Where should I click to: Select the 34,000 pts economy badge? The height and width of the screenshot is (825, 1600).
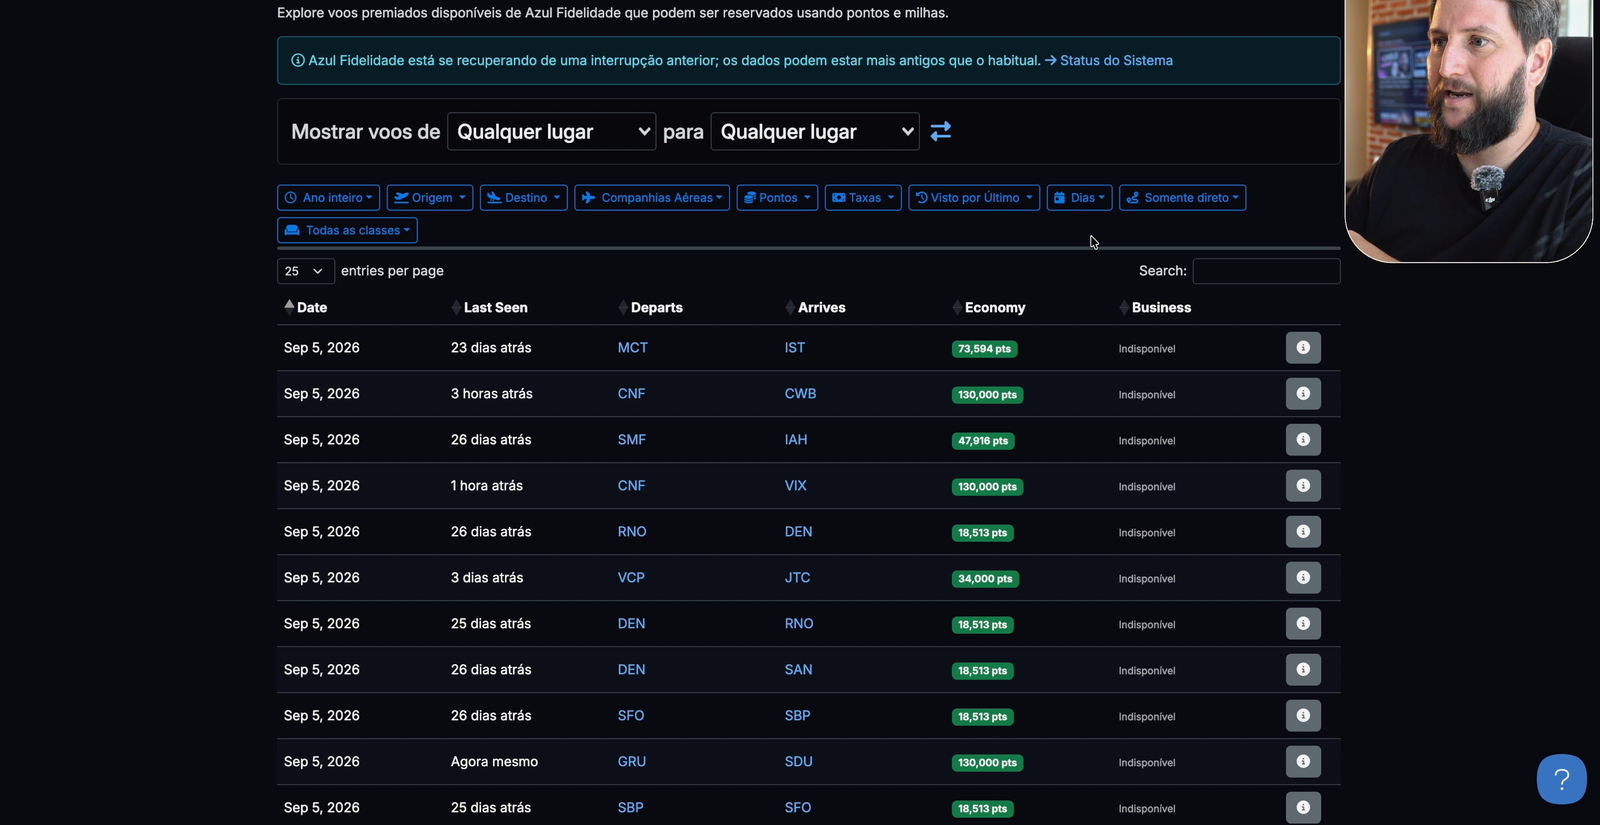point(985,579)
